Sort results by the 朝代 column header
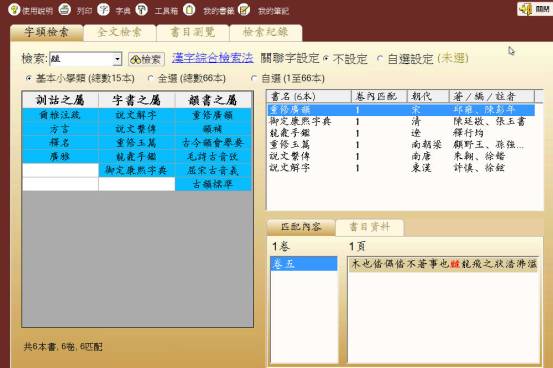Image resolution: width=553 pixels, height=368 pixels. click(x=428, y=96)
